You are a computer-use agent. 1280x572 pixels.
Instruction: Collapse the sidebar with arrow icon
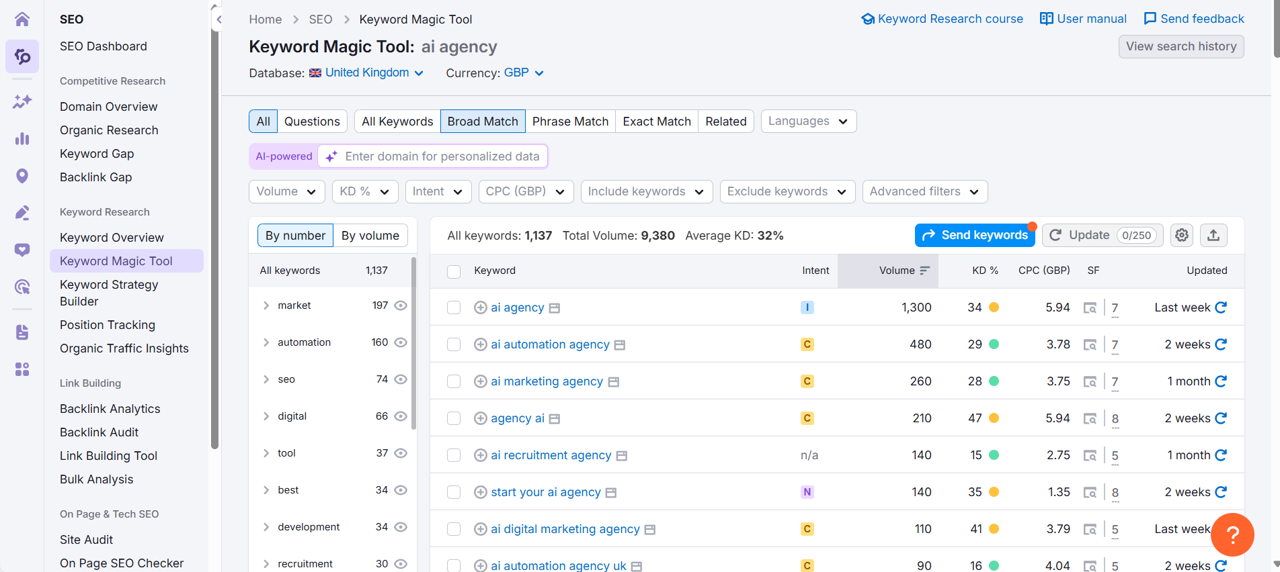(x=219, y=19)
